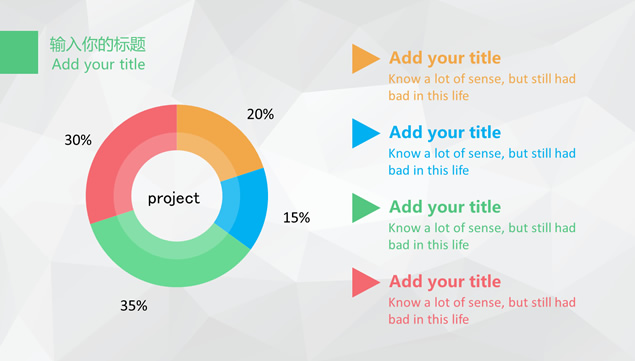Click the green 'Add your title' list heading

(445, 207)
